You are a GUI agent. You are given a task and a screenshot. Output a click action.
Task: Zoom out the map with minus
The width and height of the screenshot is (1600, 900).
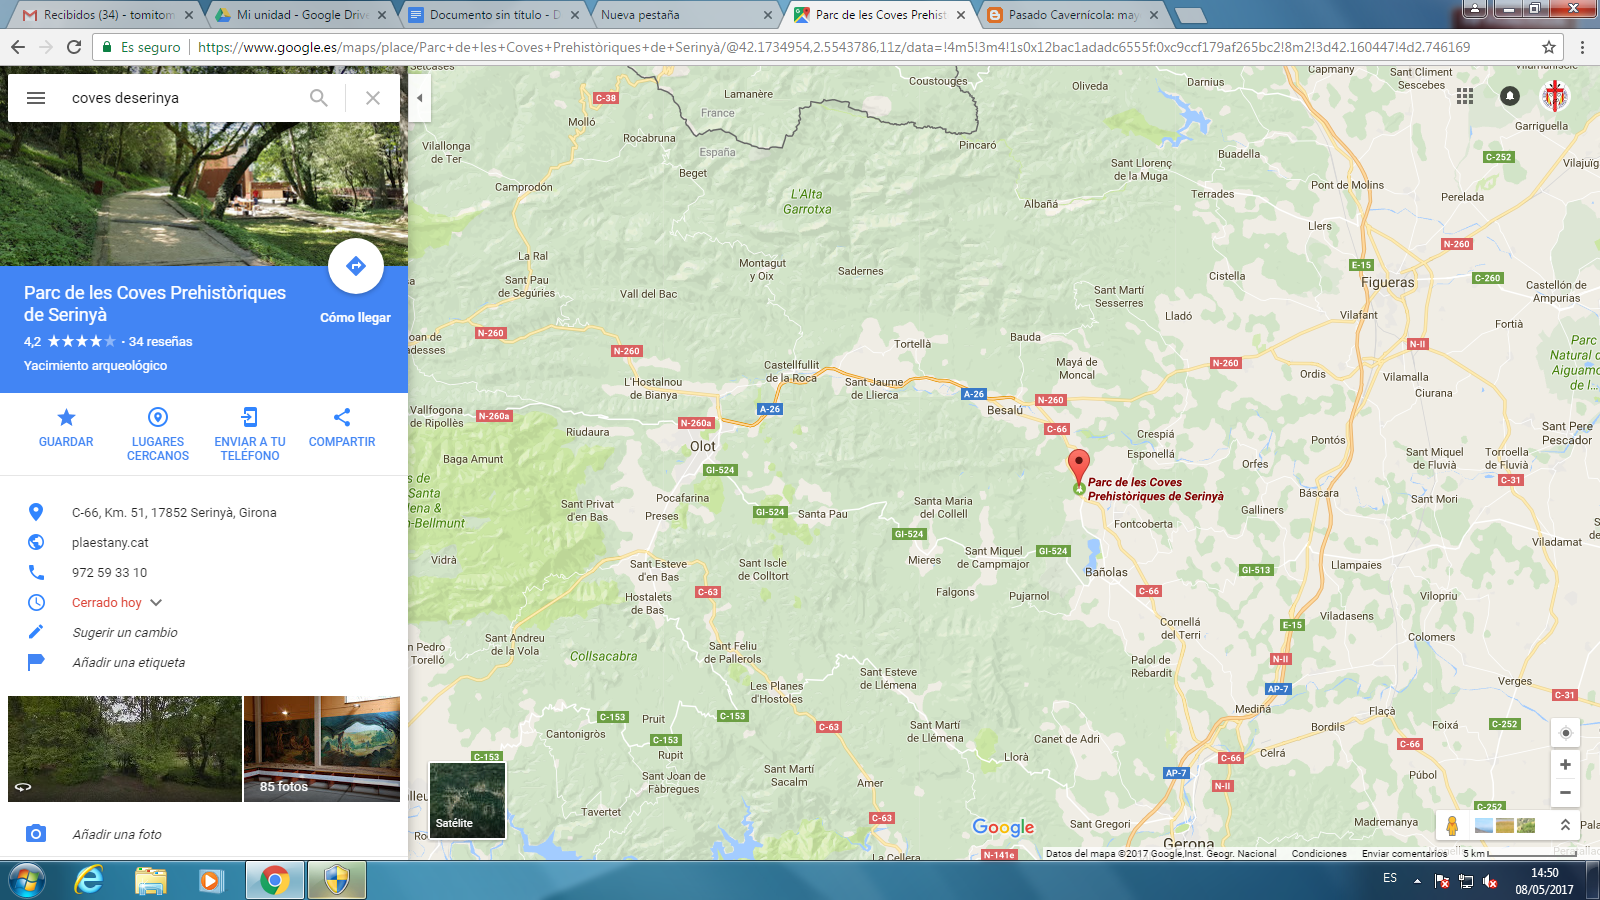point(1565,793)
